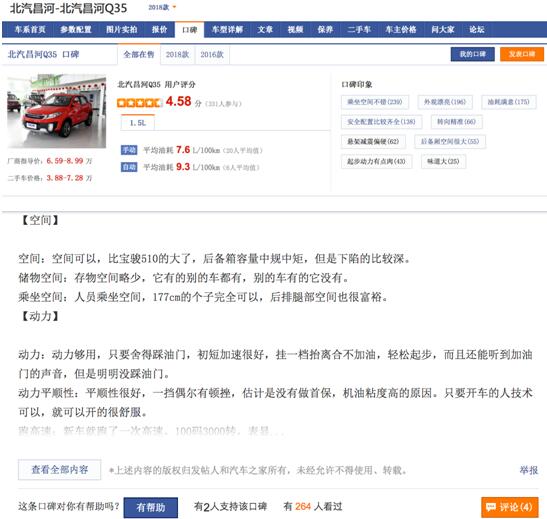
Task: Click the five-star rating icon
Action: pos(139,103)
